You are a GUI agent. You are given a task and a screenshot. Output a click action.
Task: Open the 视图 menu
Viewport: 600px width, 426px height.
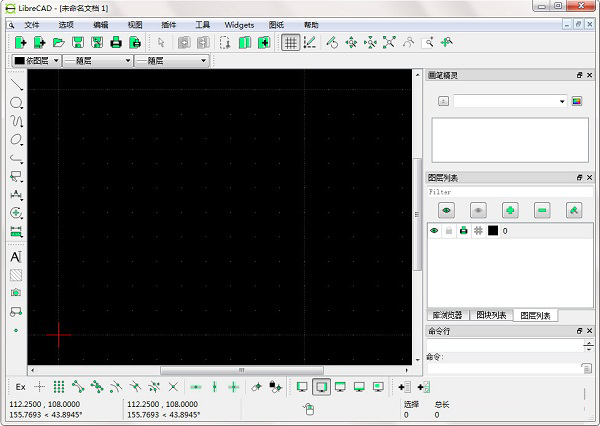click(x=135, y=25)
